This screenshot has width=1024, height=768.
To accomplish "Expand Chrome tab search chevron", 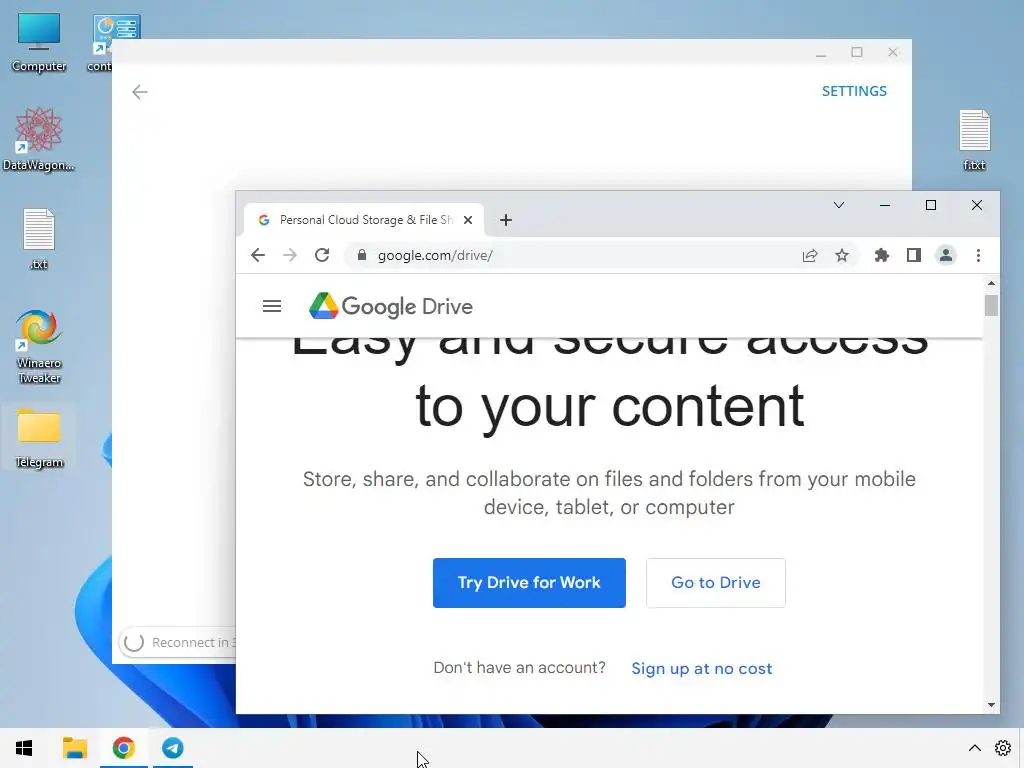I will click(x=839, y=205).
